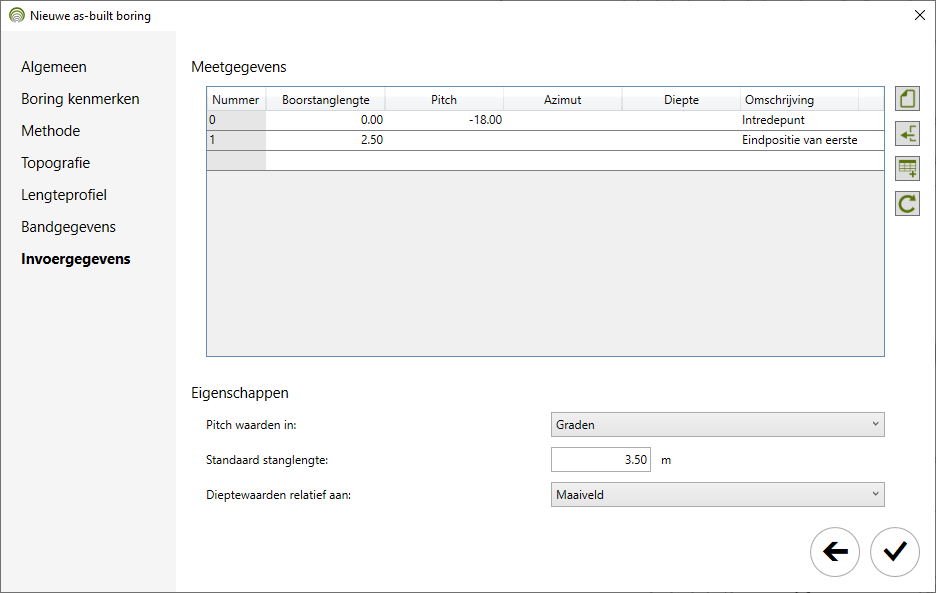Open the Pitch waarden in dropdown
Image resolution: width=936 pixels, height=593 pixels.
click(x=718, y=425)
